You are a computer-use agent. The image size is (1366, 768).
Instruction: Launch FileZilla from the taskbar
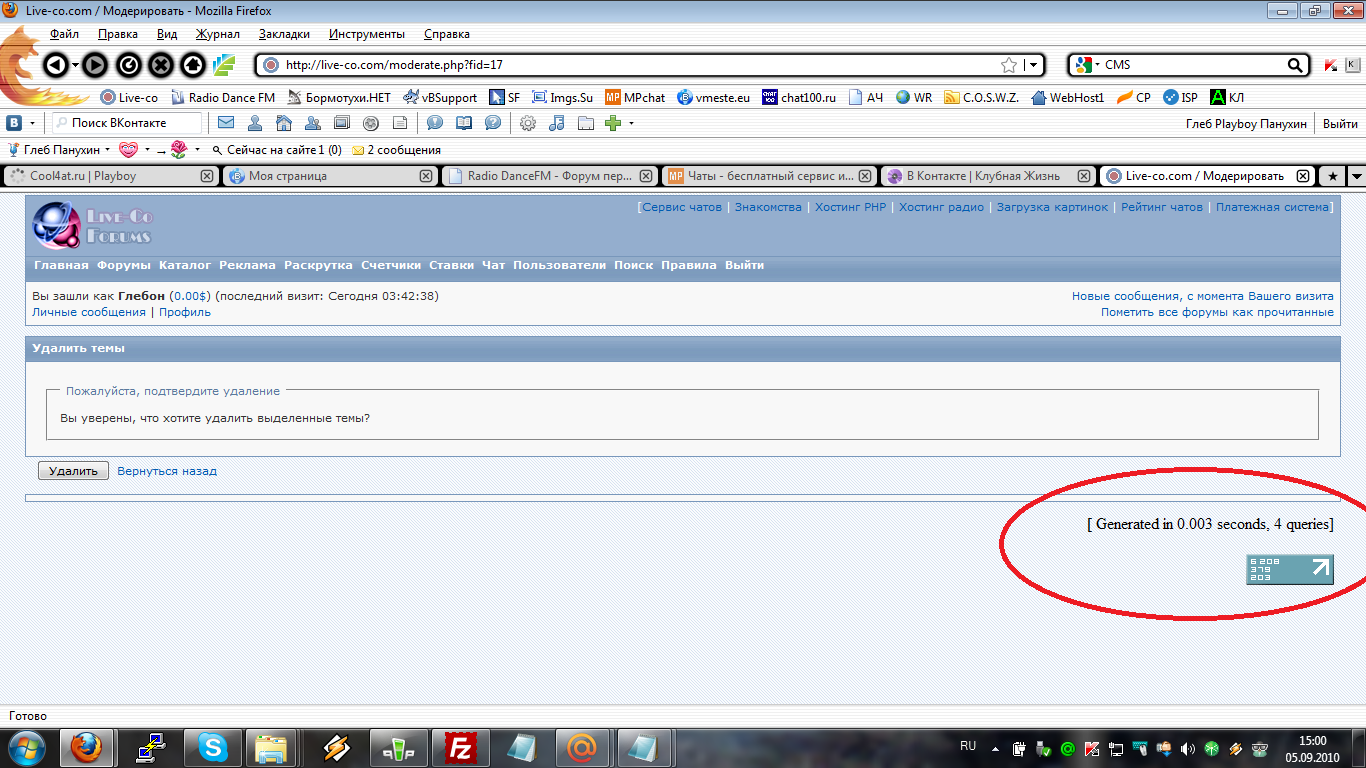[x=461, y=747]
